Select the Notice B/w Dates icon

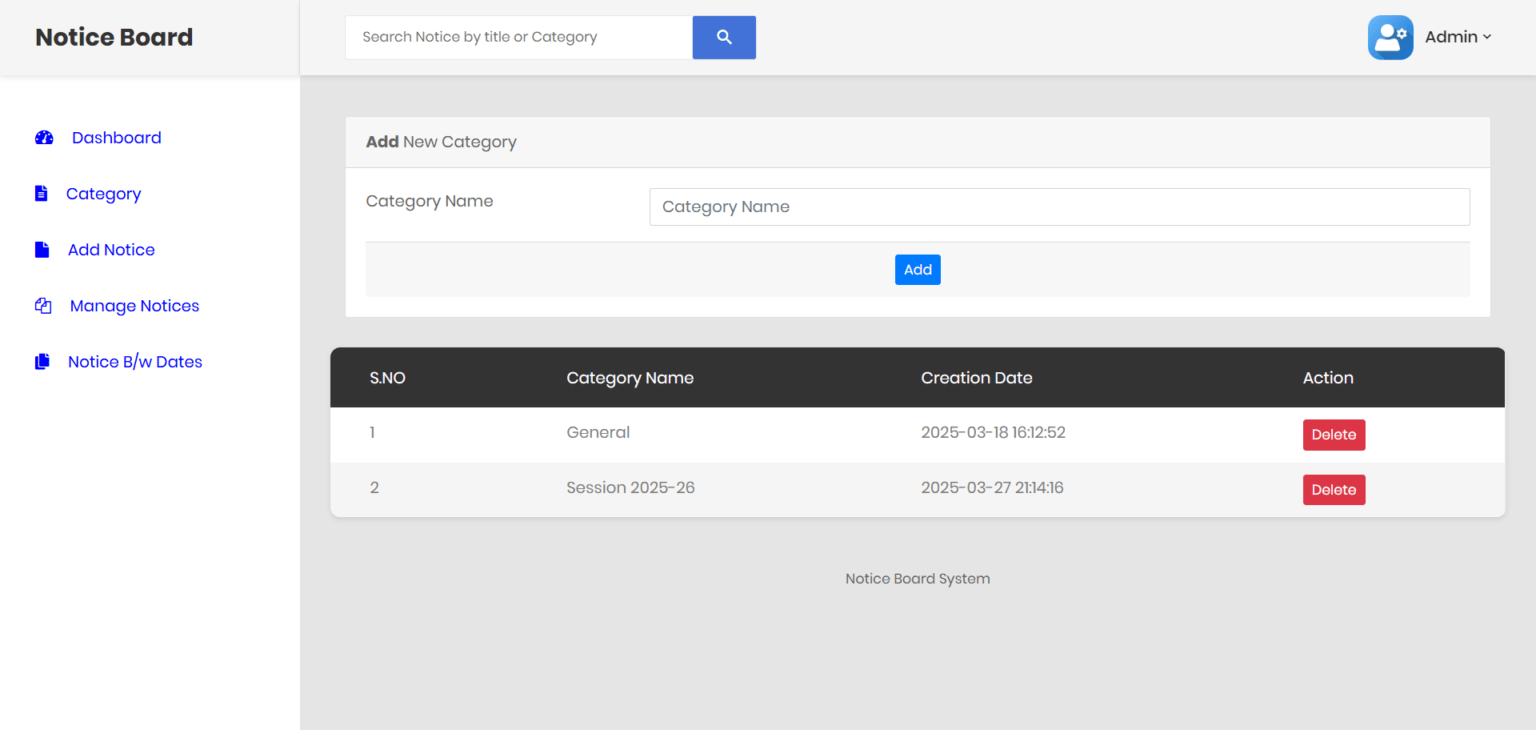[41, 361]
